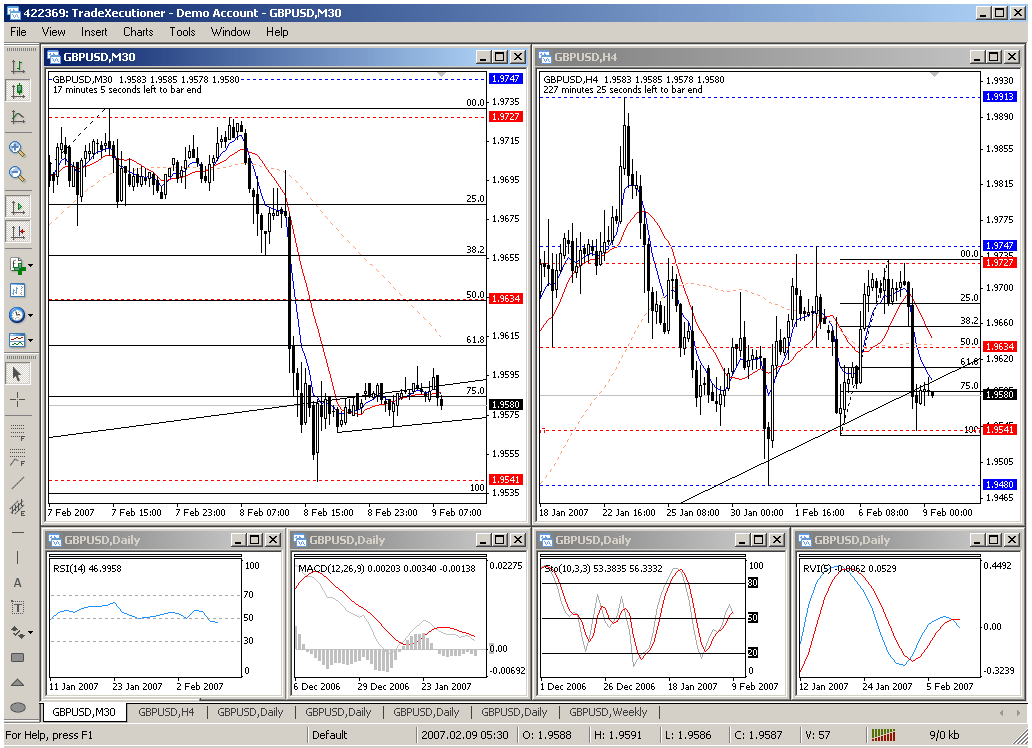Click the 'V: 57' volume status value

click(x=818, y=735)
